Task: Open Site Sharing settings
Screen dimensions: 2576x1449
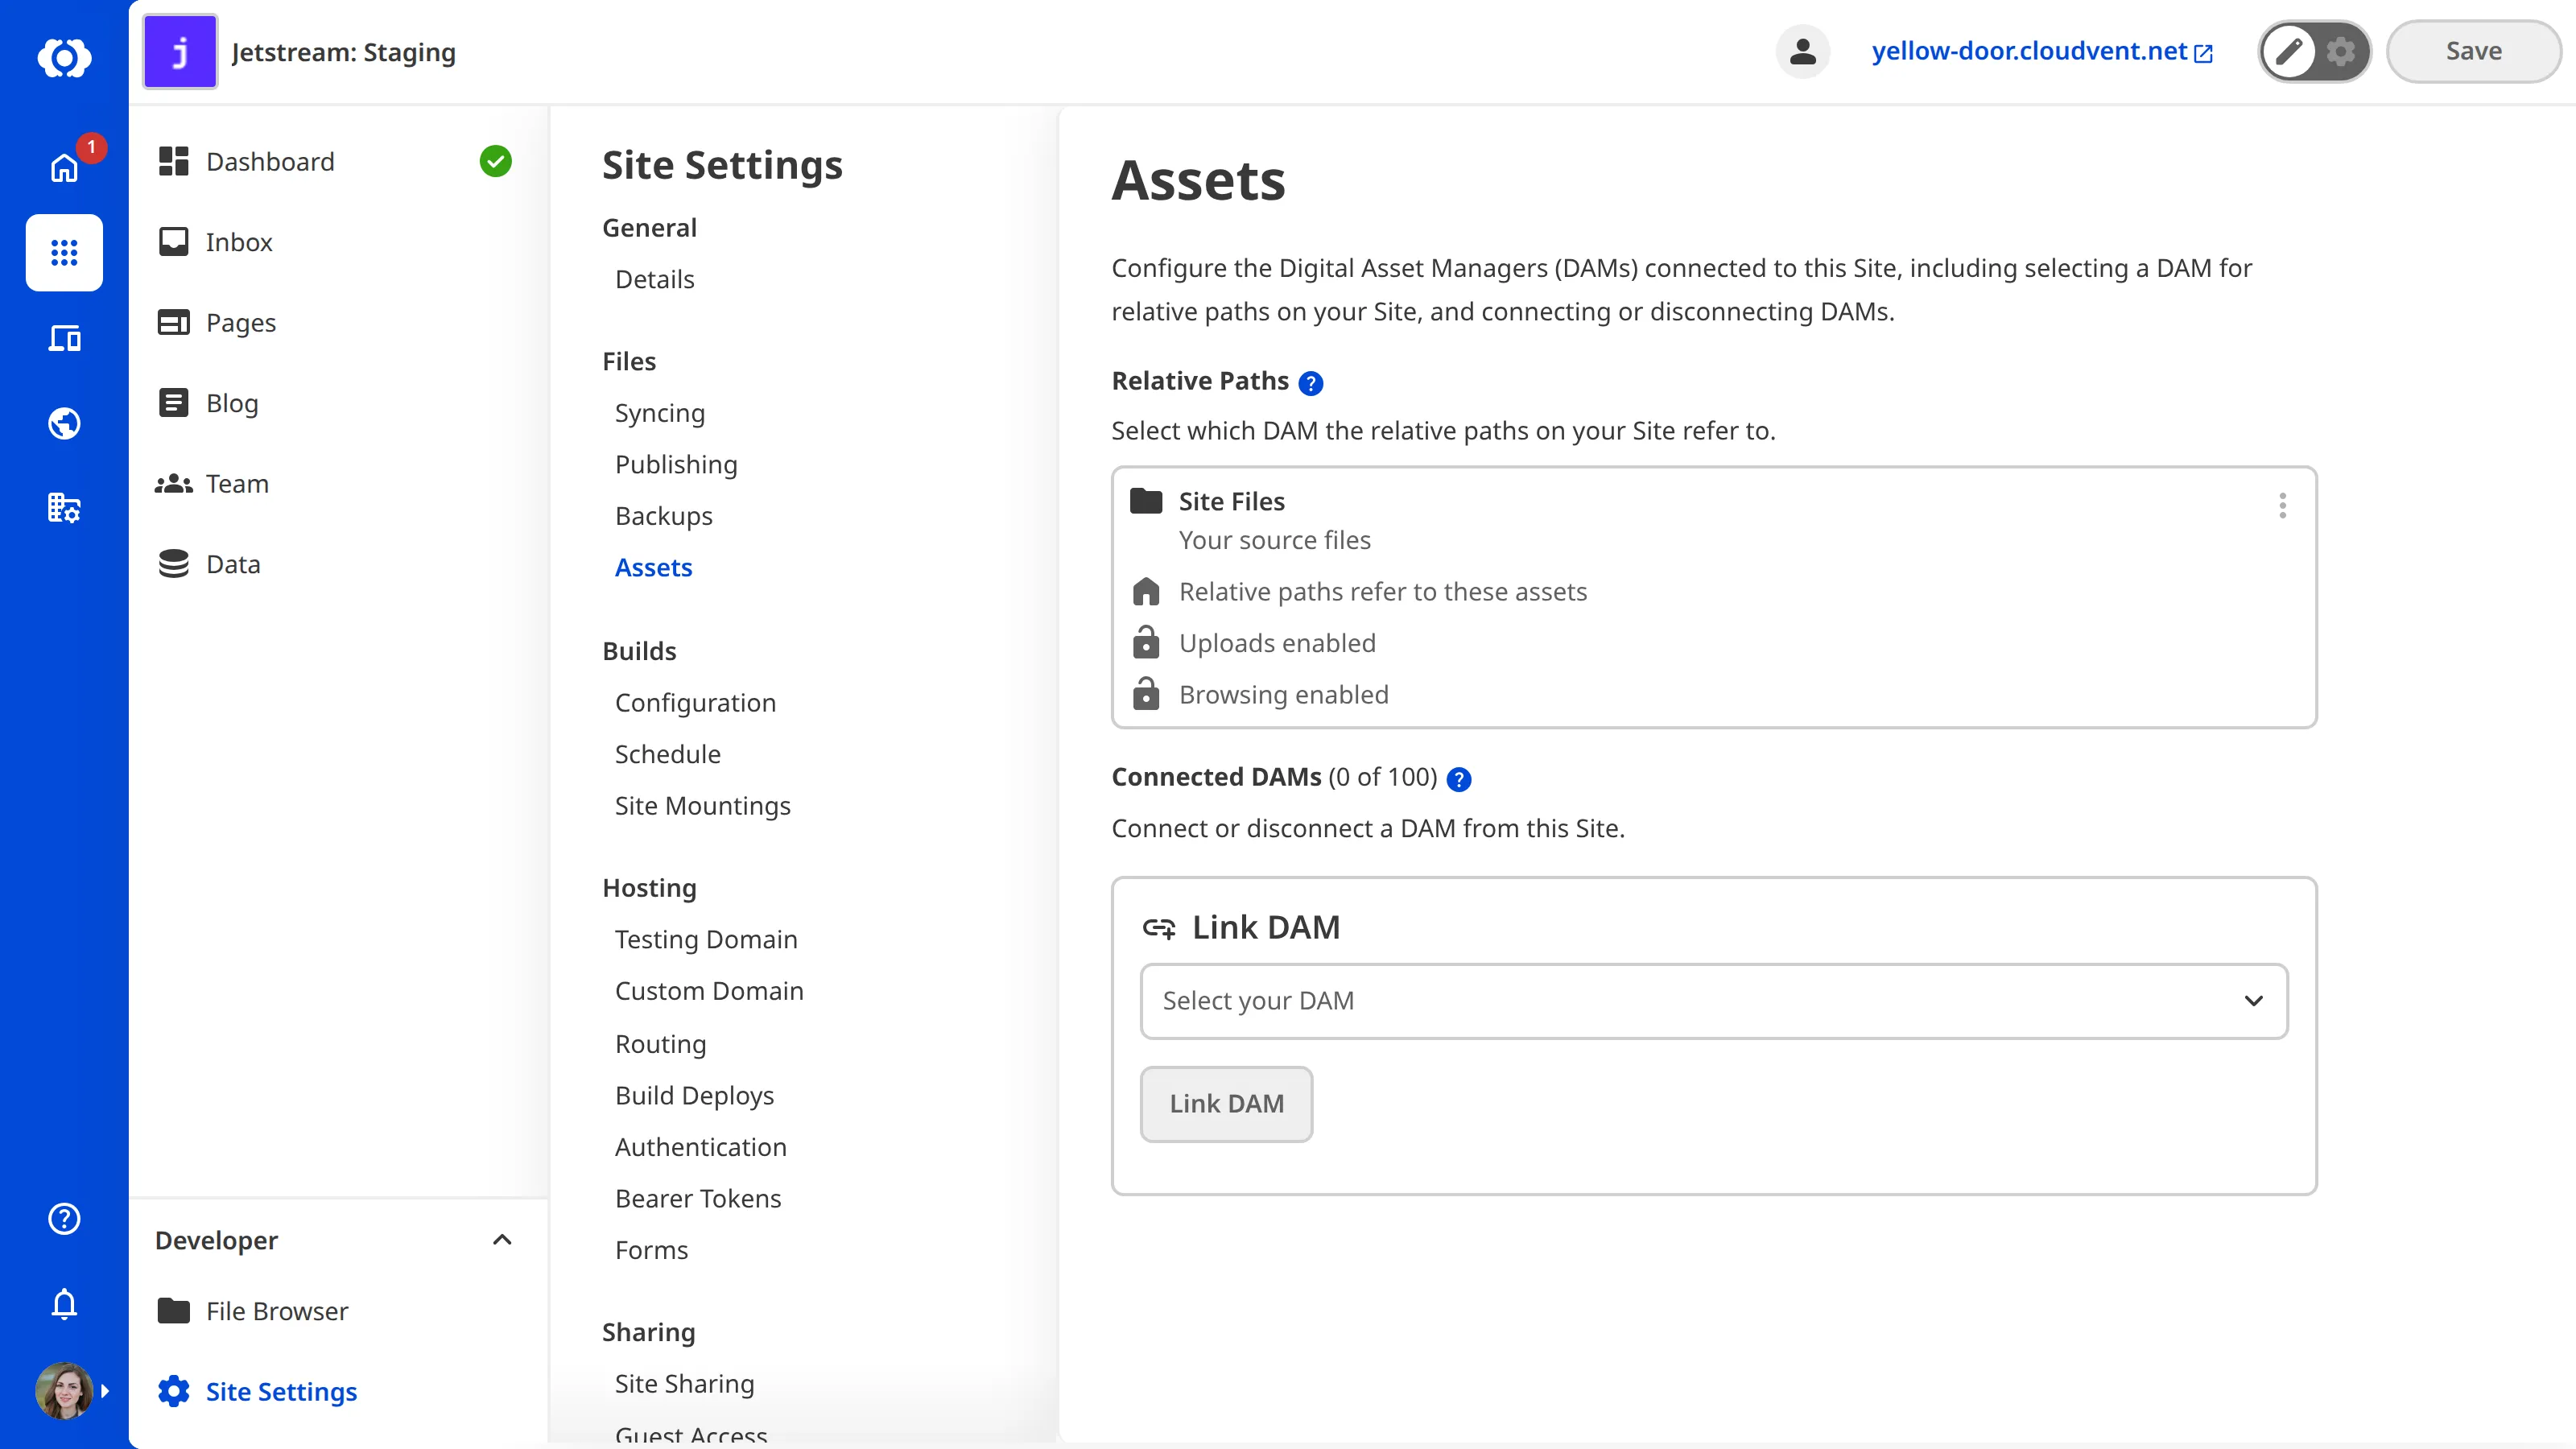Action: (684, 1384)
